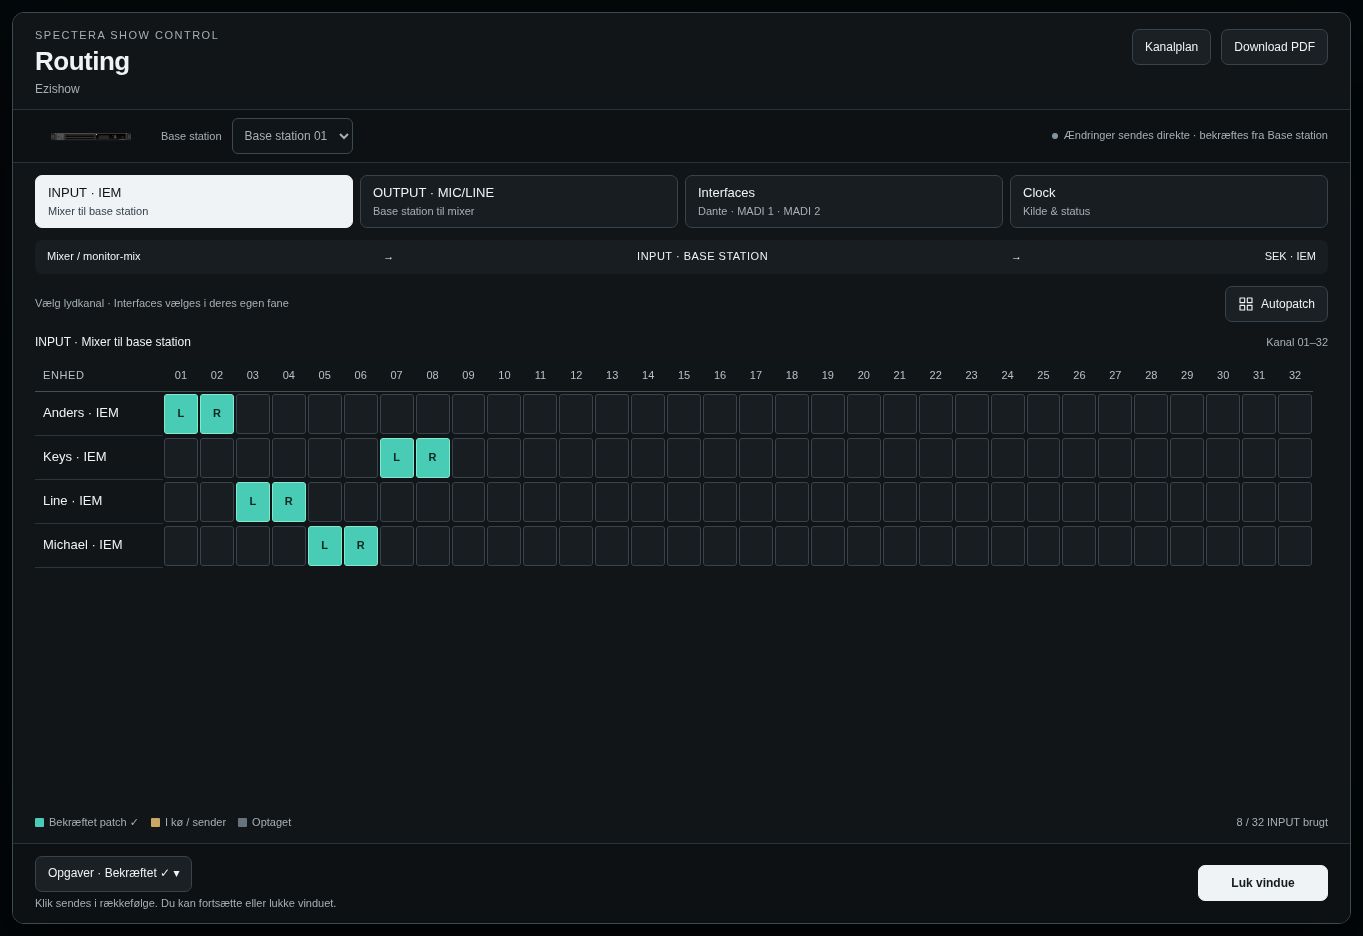This screenshot has height=936, width=1363.
Task: Select the INPUT · IEM tab
Action: click(194, 201)
